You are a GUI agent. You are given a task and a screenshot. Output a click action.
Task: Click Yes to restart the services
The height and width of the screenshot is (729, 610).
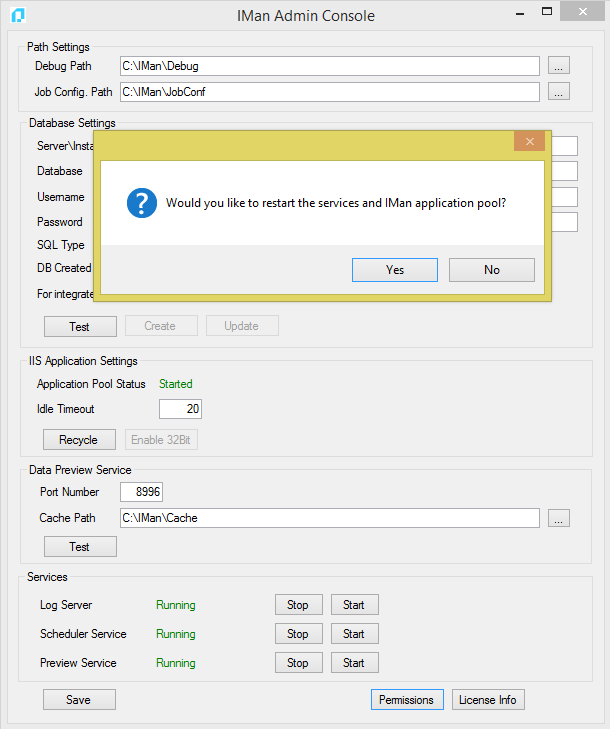(x=395, y=270)
